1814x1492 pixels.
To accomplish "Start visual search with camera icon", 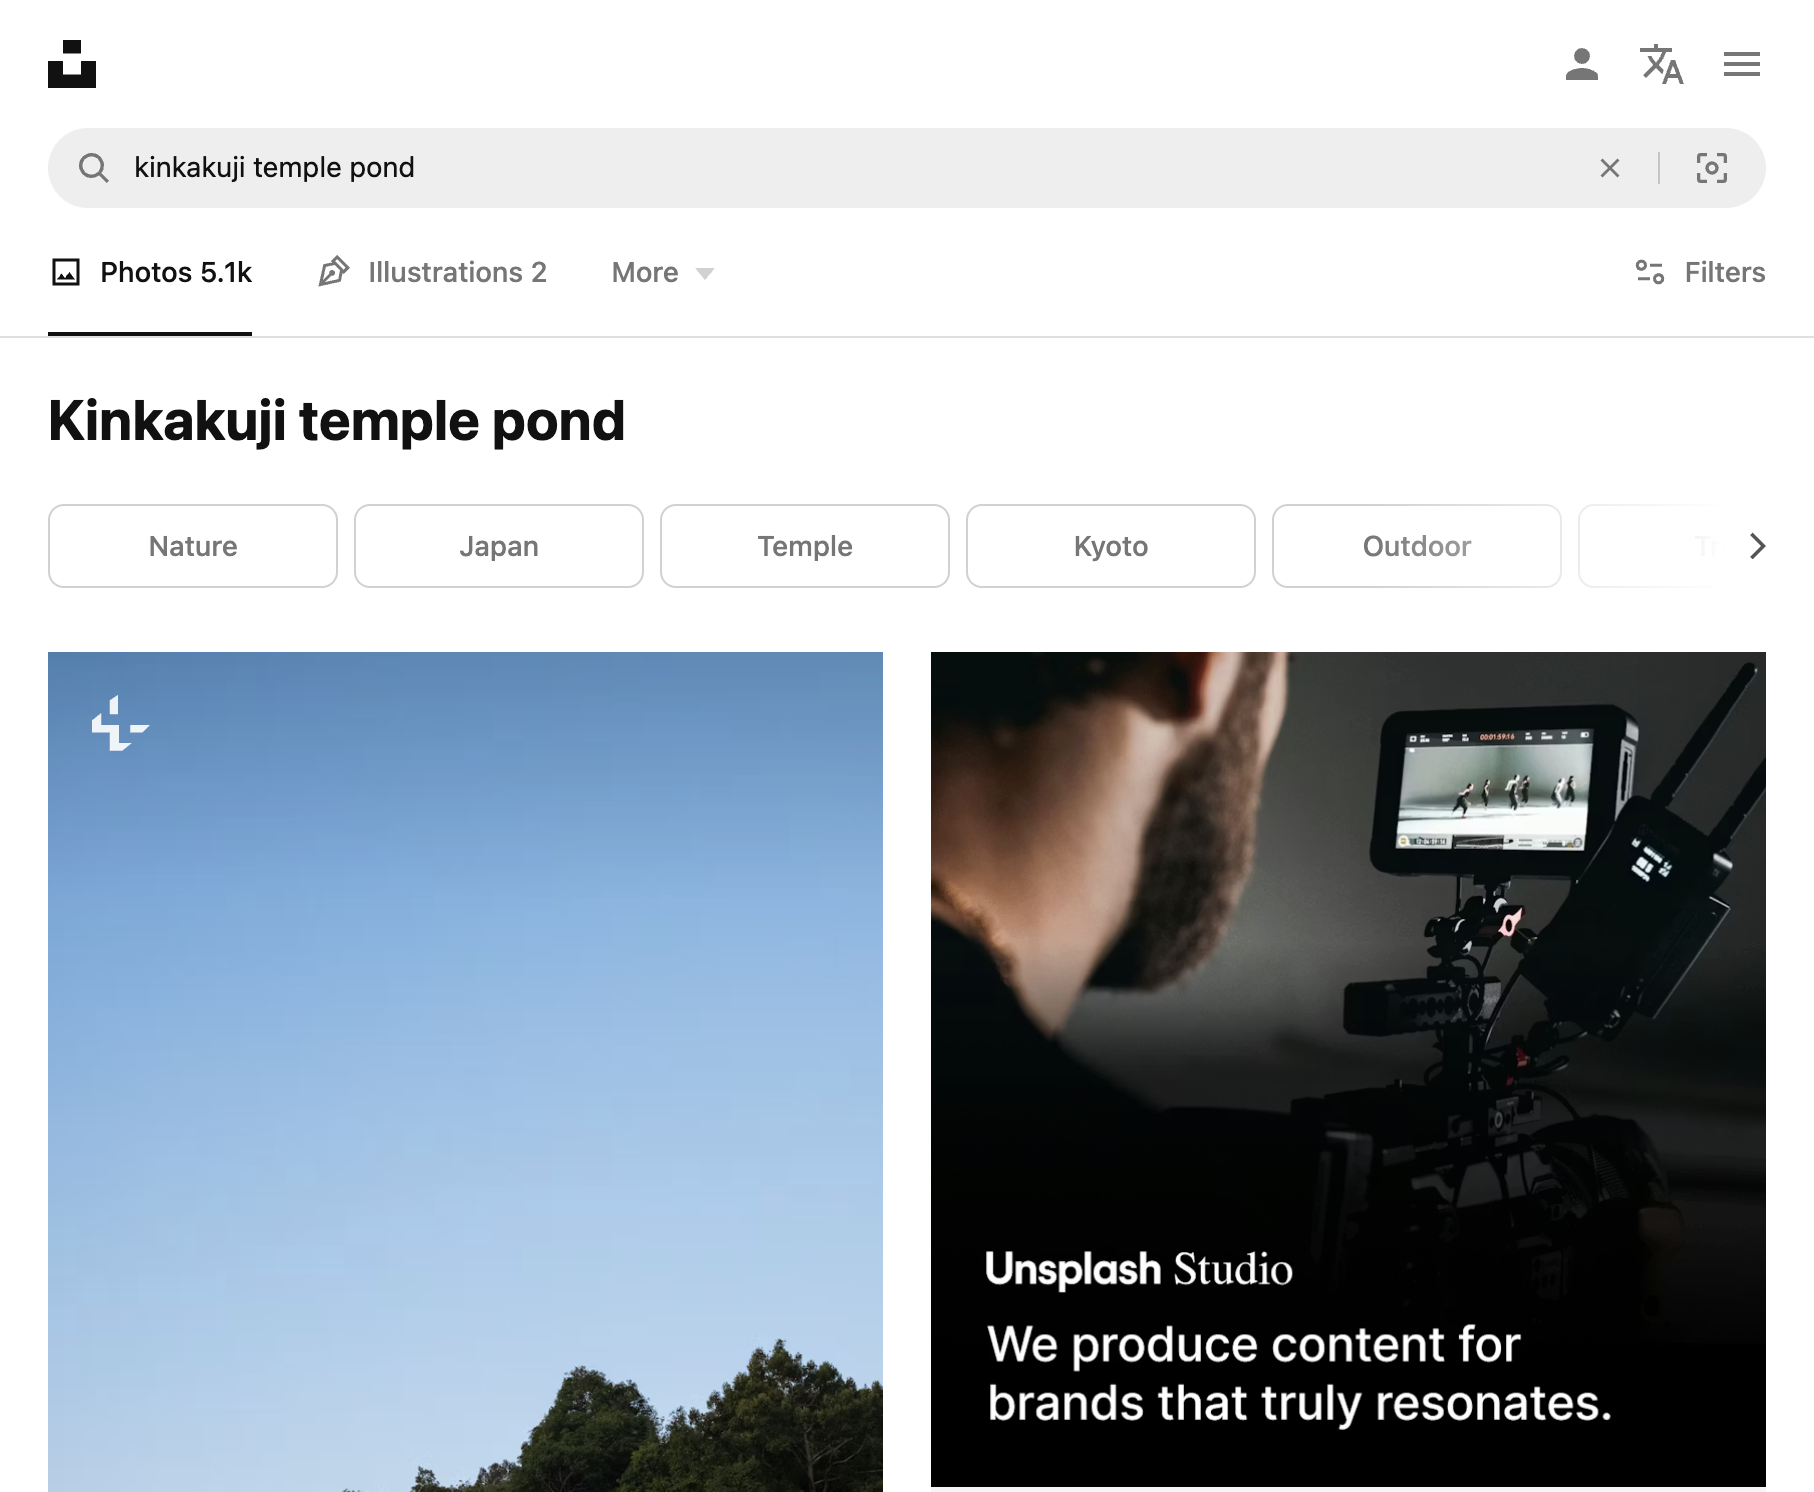I will tap(1711, 168).
